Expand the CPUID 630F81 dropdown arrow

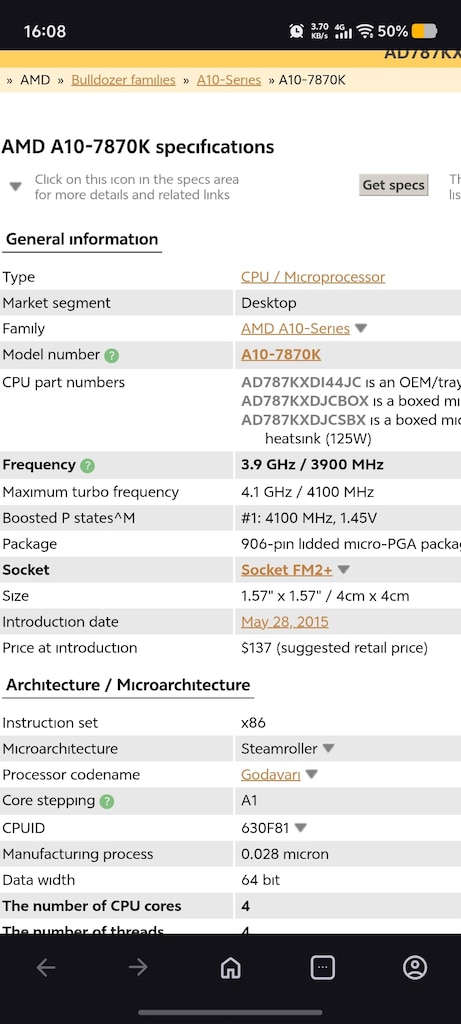click(300, 827)
